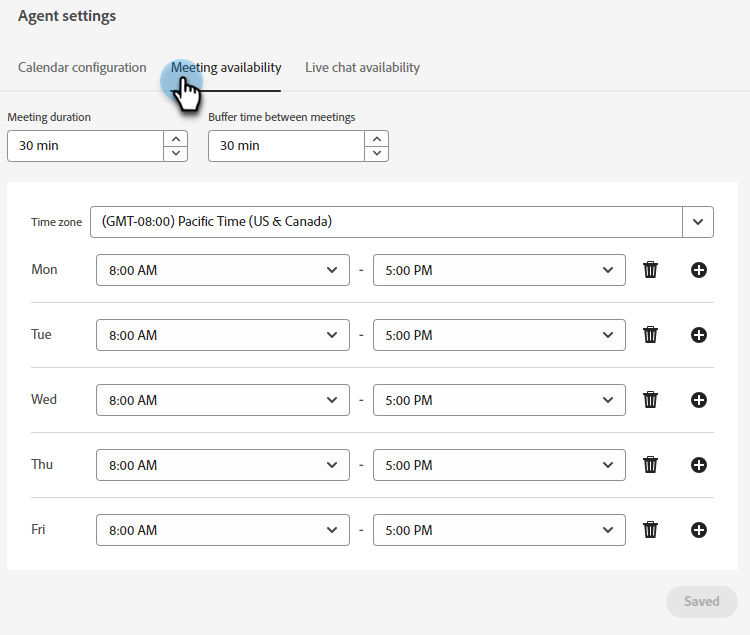Screen dimensions: 750x635
Task: Delete Friday's availability row
Action: (x=650, y=530)
